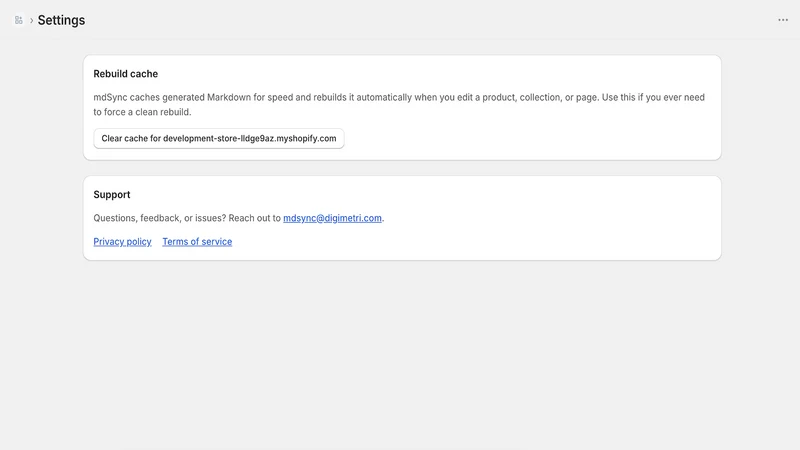
Task: Open the app home icon beside Settings
Action: (19, 20)
